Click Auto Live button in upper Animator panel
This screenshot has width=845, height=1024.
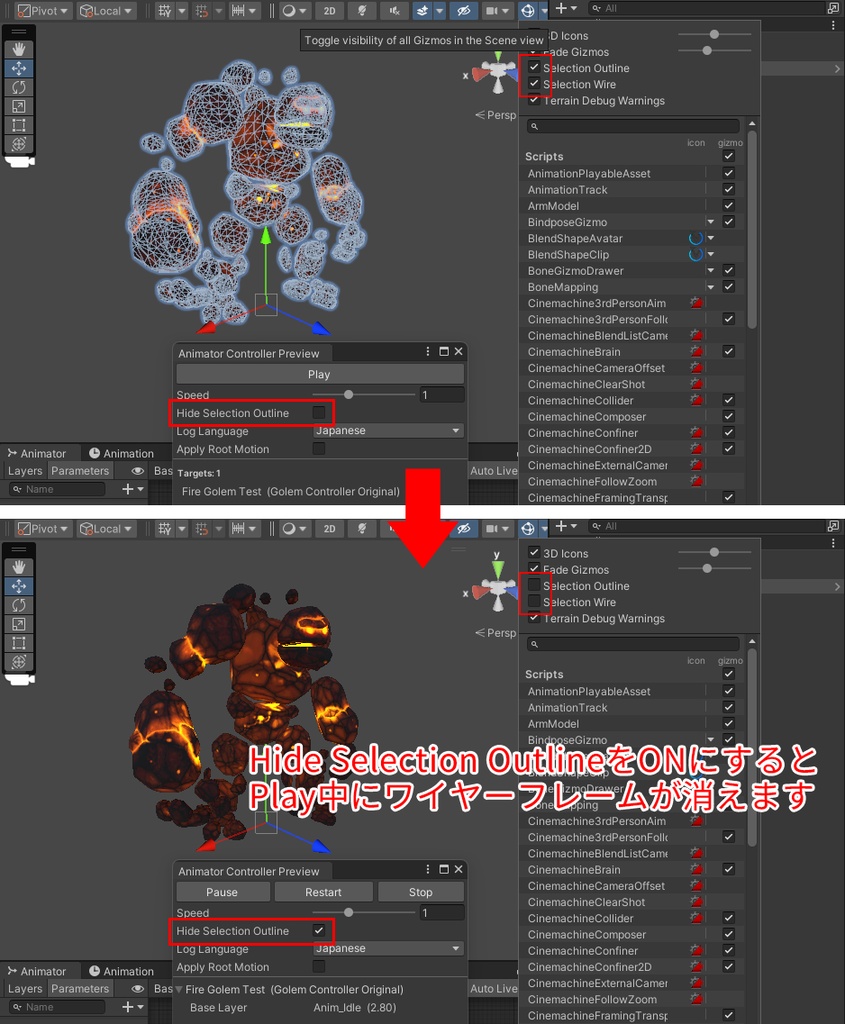click(493, 471)
